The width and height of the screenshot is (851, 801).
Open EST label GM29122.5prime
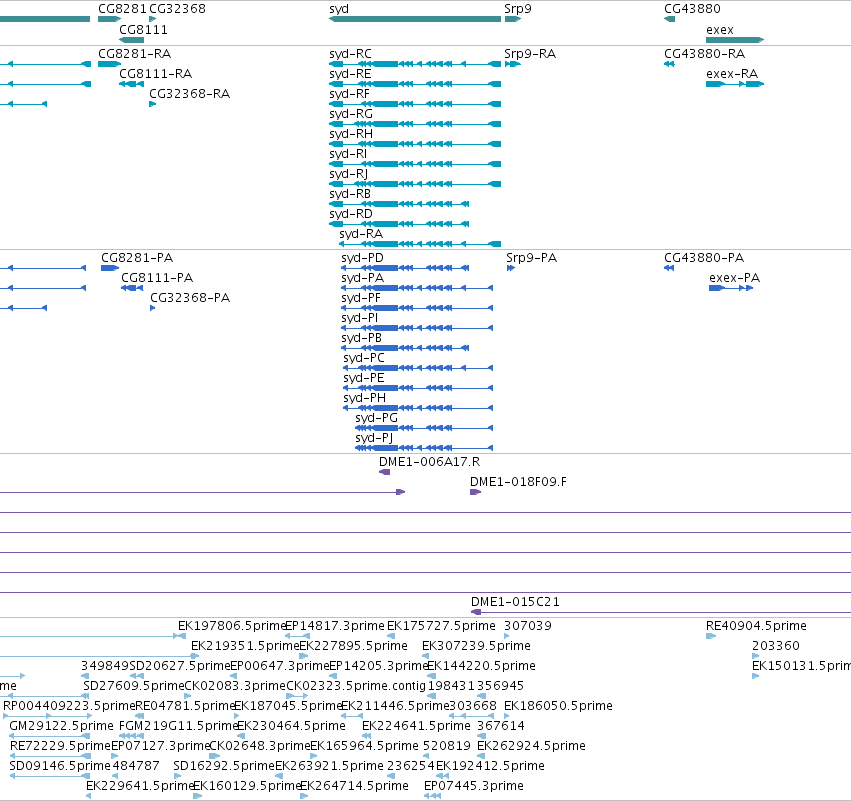[x=61, y=726]
